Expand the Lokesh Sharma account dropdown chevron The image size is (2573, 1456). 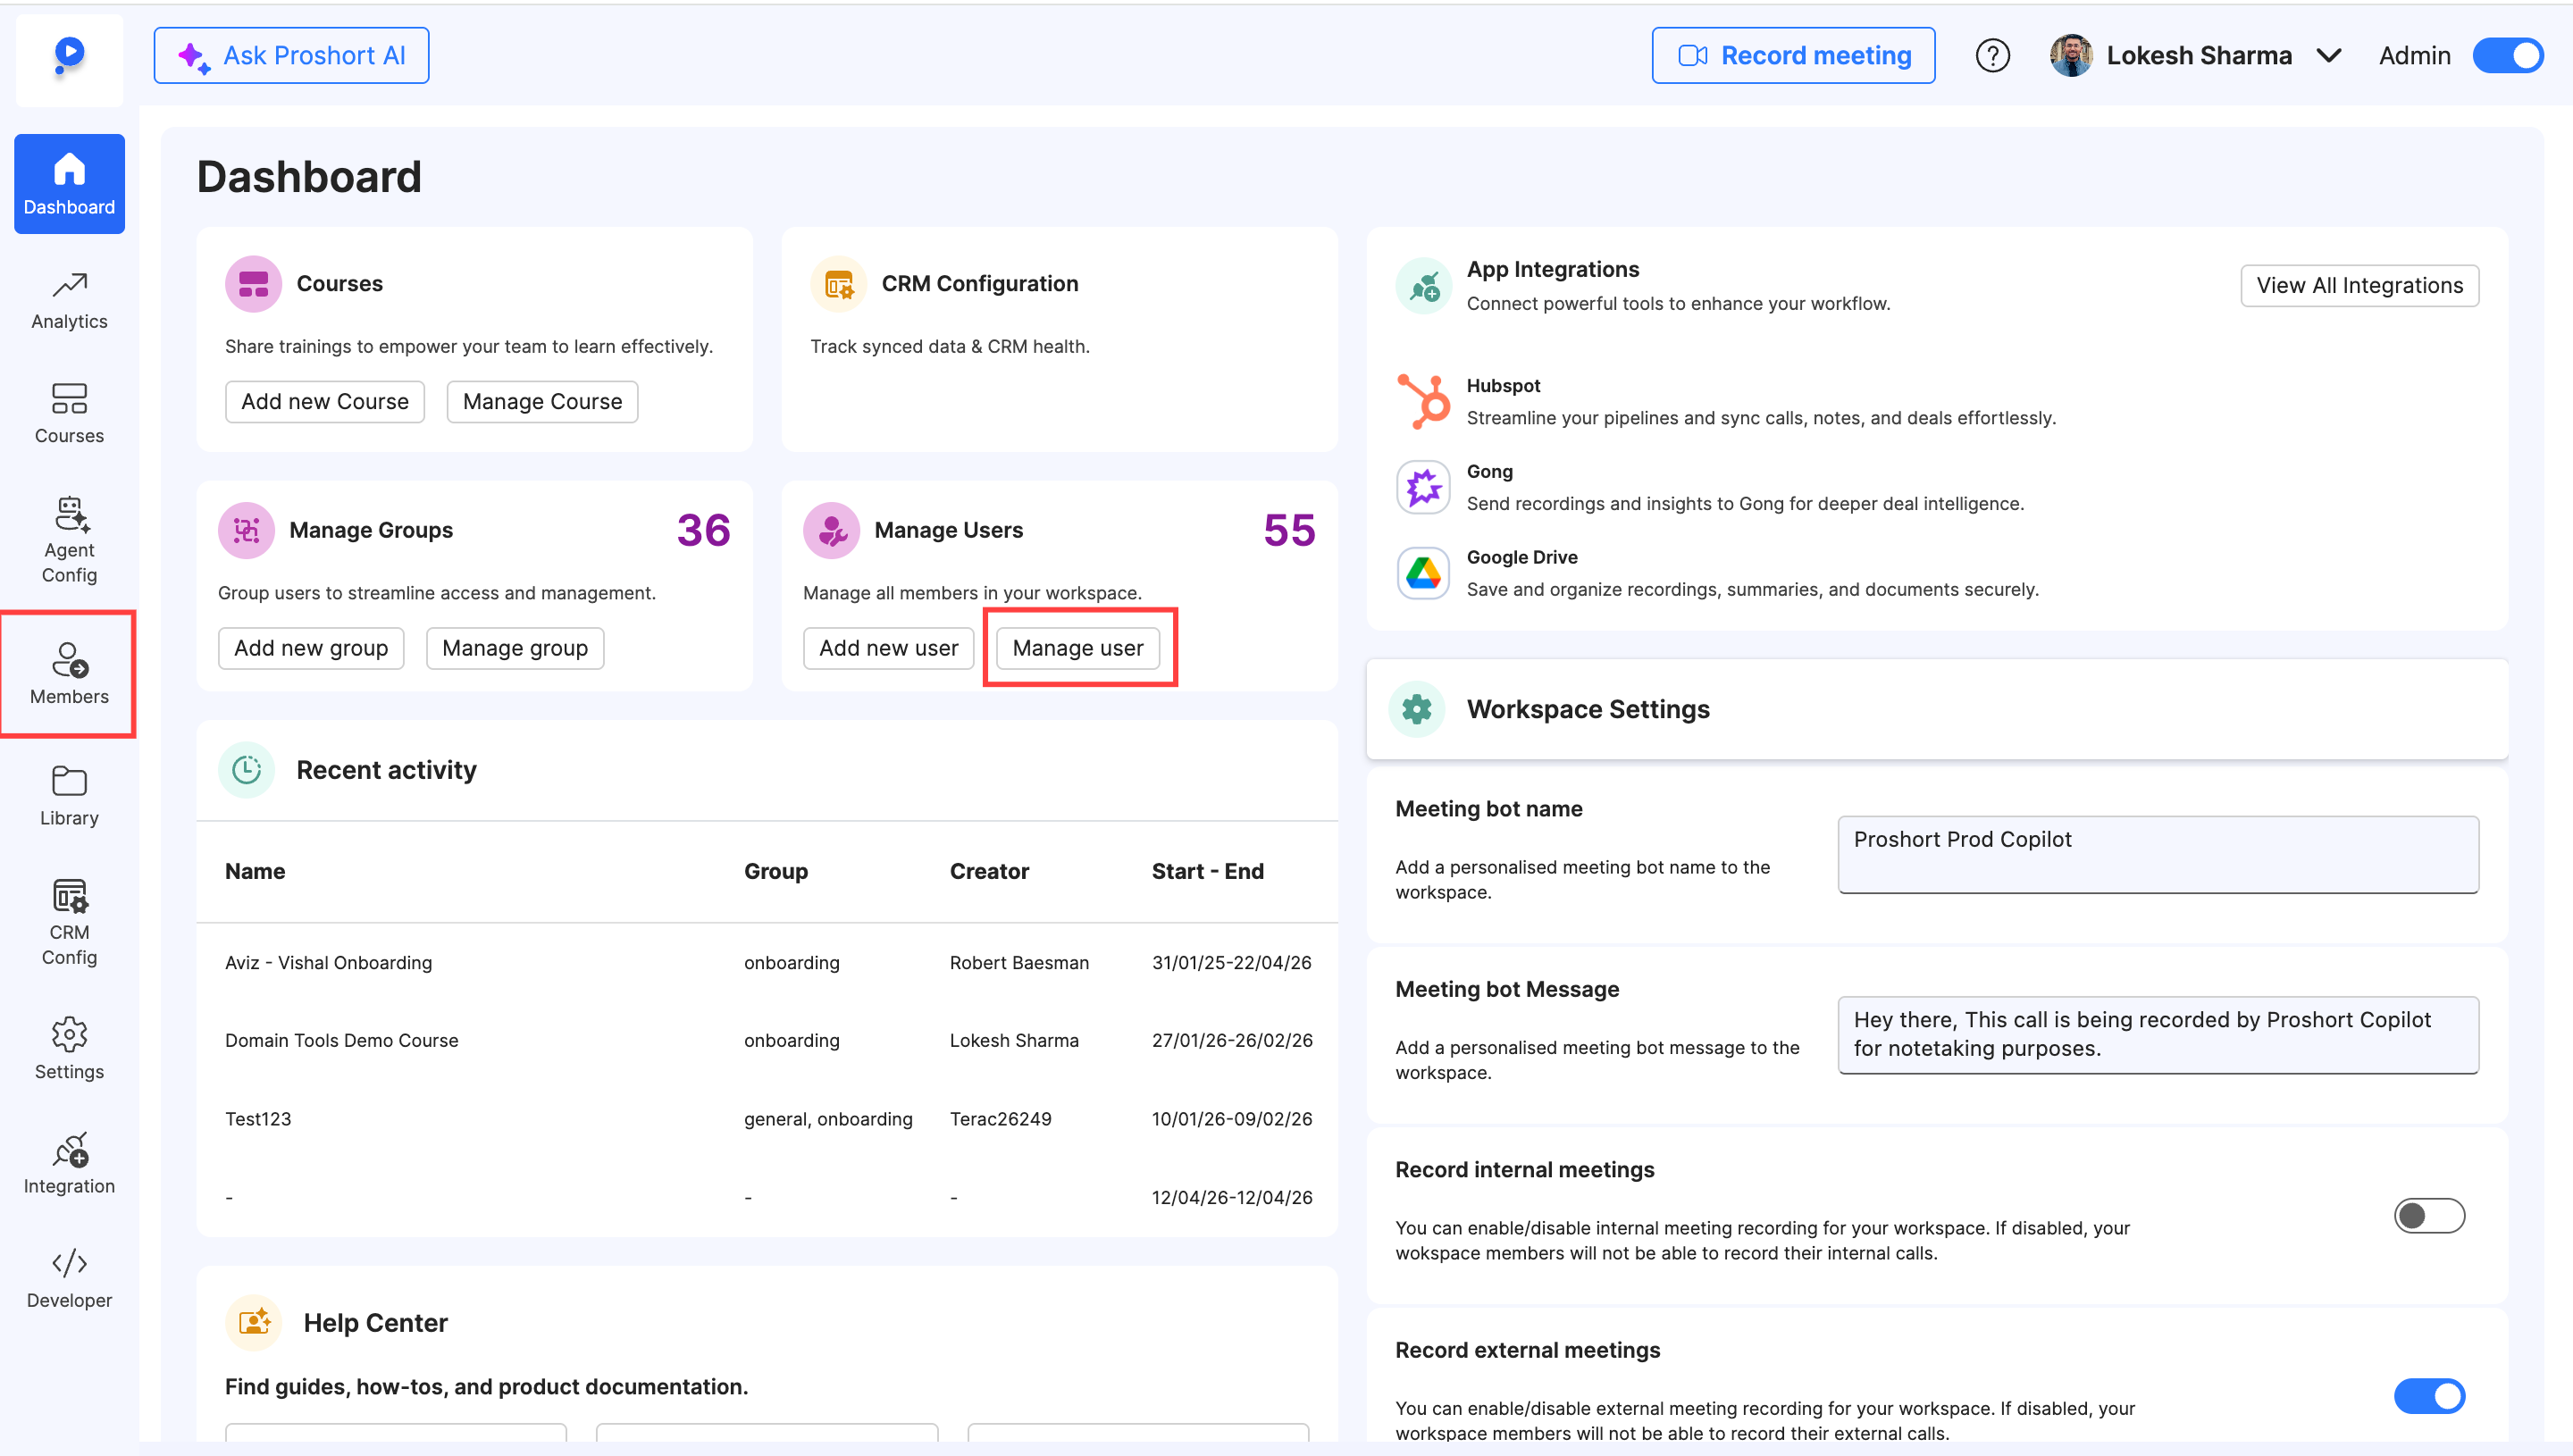(2328, 56)
